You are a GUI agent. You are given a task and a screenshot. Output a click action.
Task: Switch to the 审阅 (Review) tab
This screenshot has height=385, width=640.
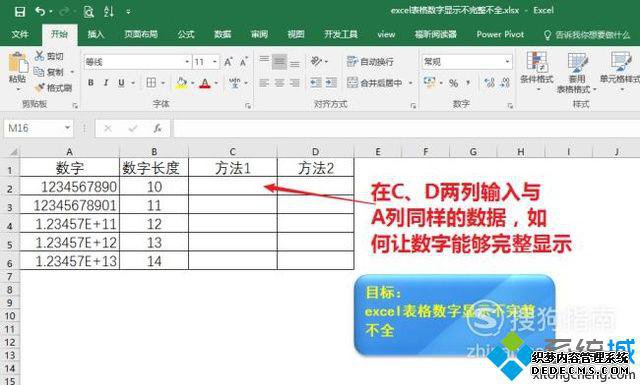coord(259,34)
